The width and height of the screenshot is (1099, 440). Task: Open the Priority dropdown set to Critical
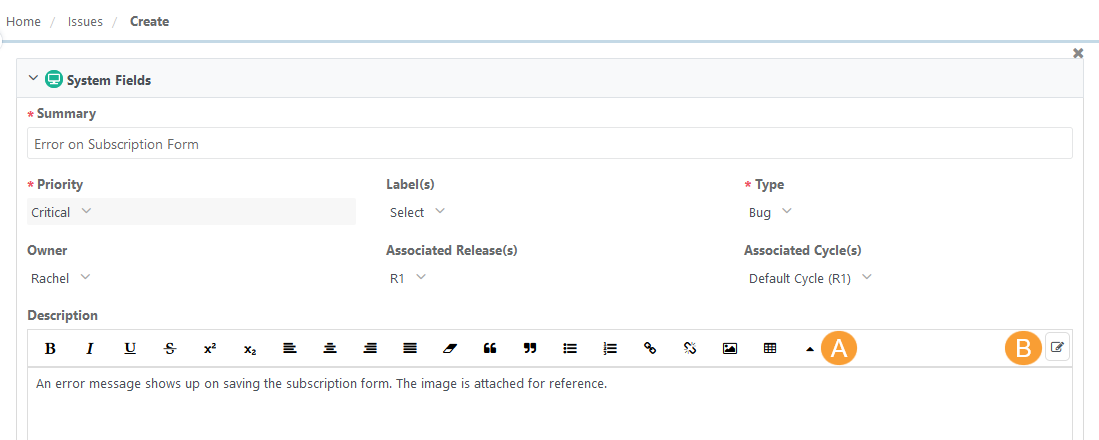click(x=62, y=212)
